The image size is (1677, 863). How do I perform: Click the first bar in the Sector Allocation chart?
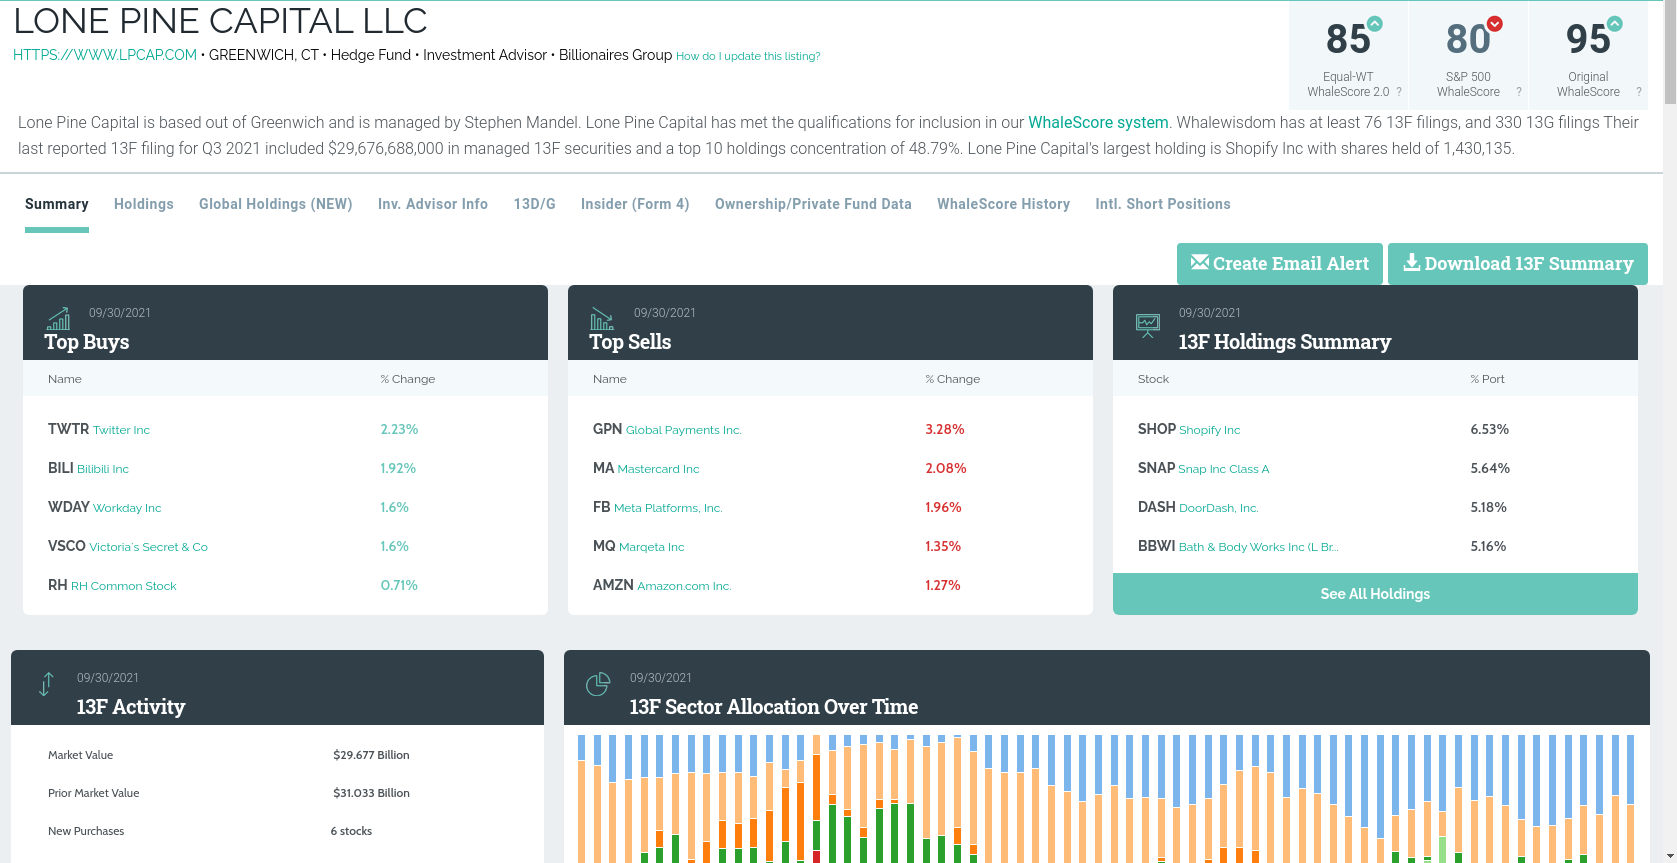[x=582, y=799]
